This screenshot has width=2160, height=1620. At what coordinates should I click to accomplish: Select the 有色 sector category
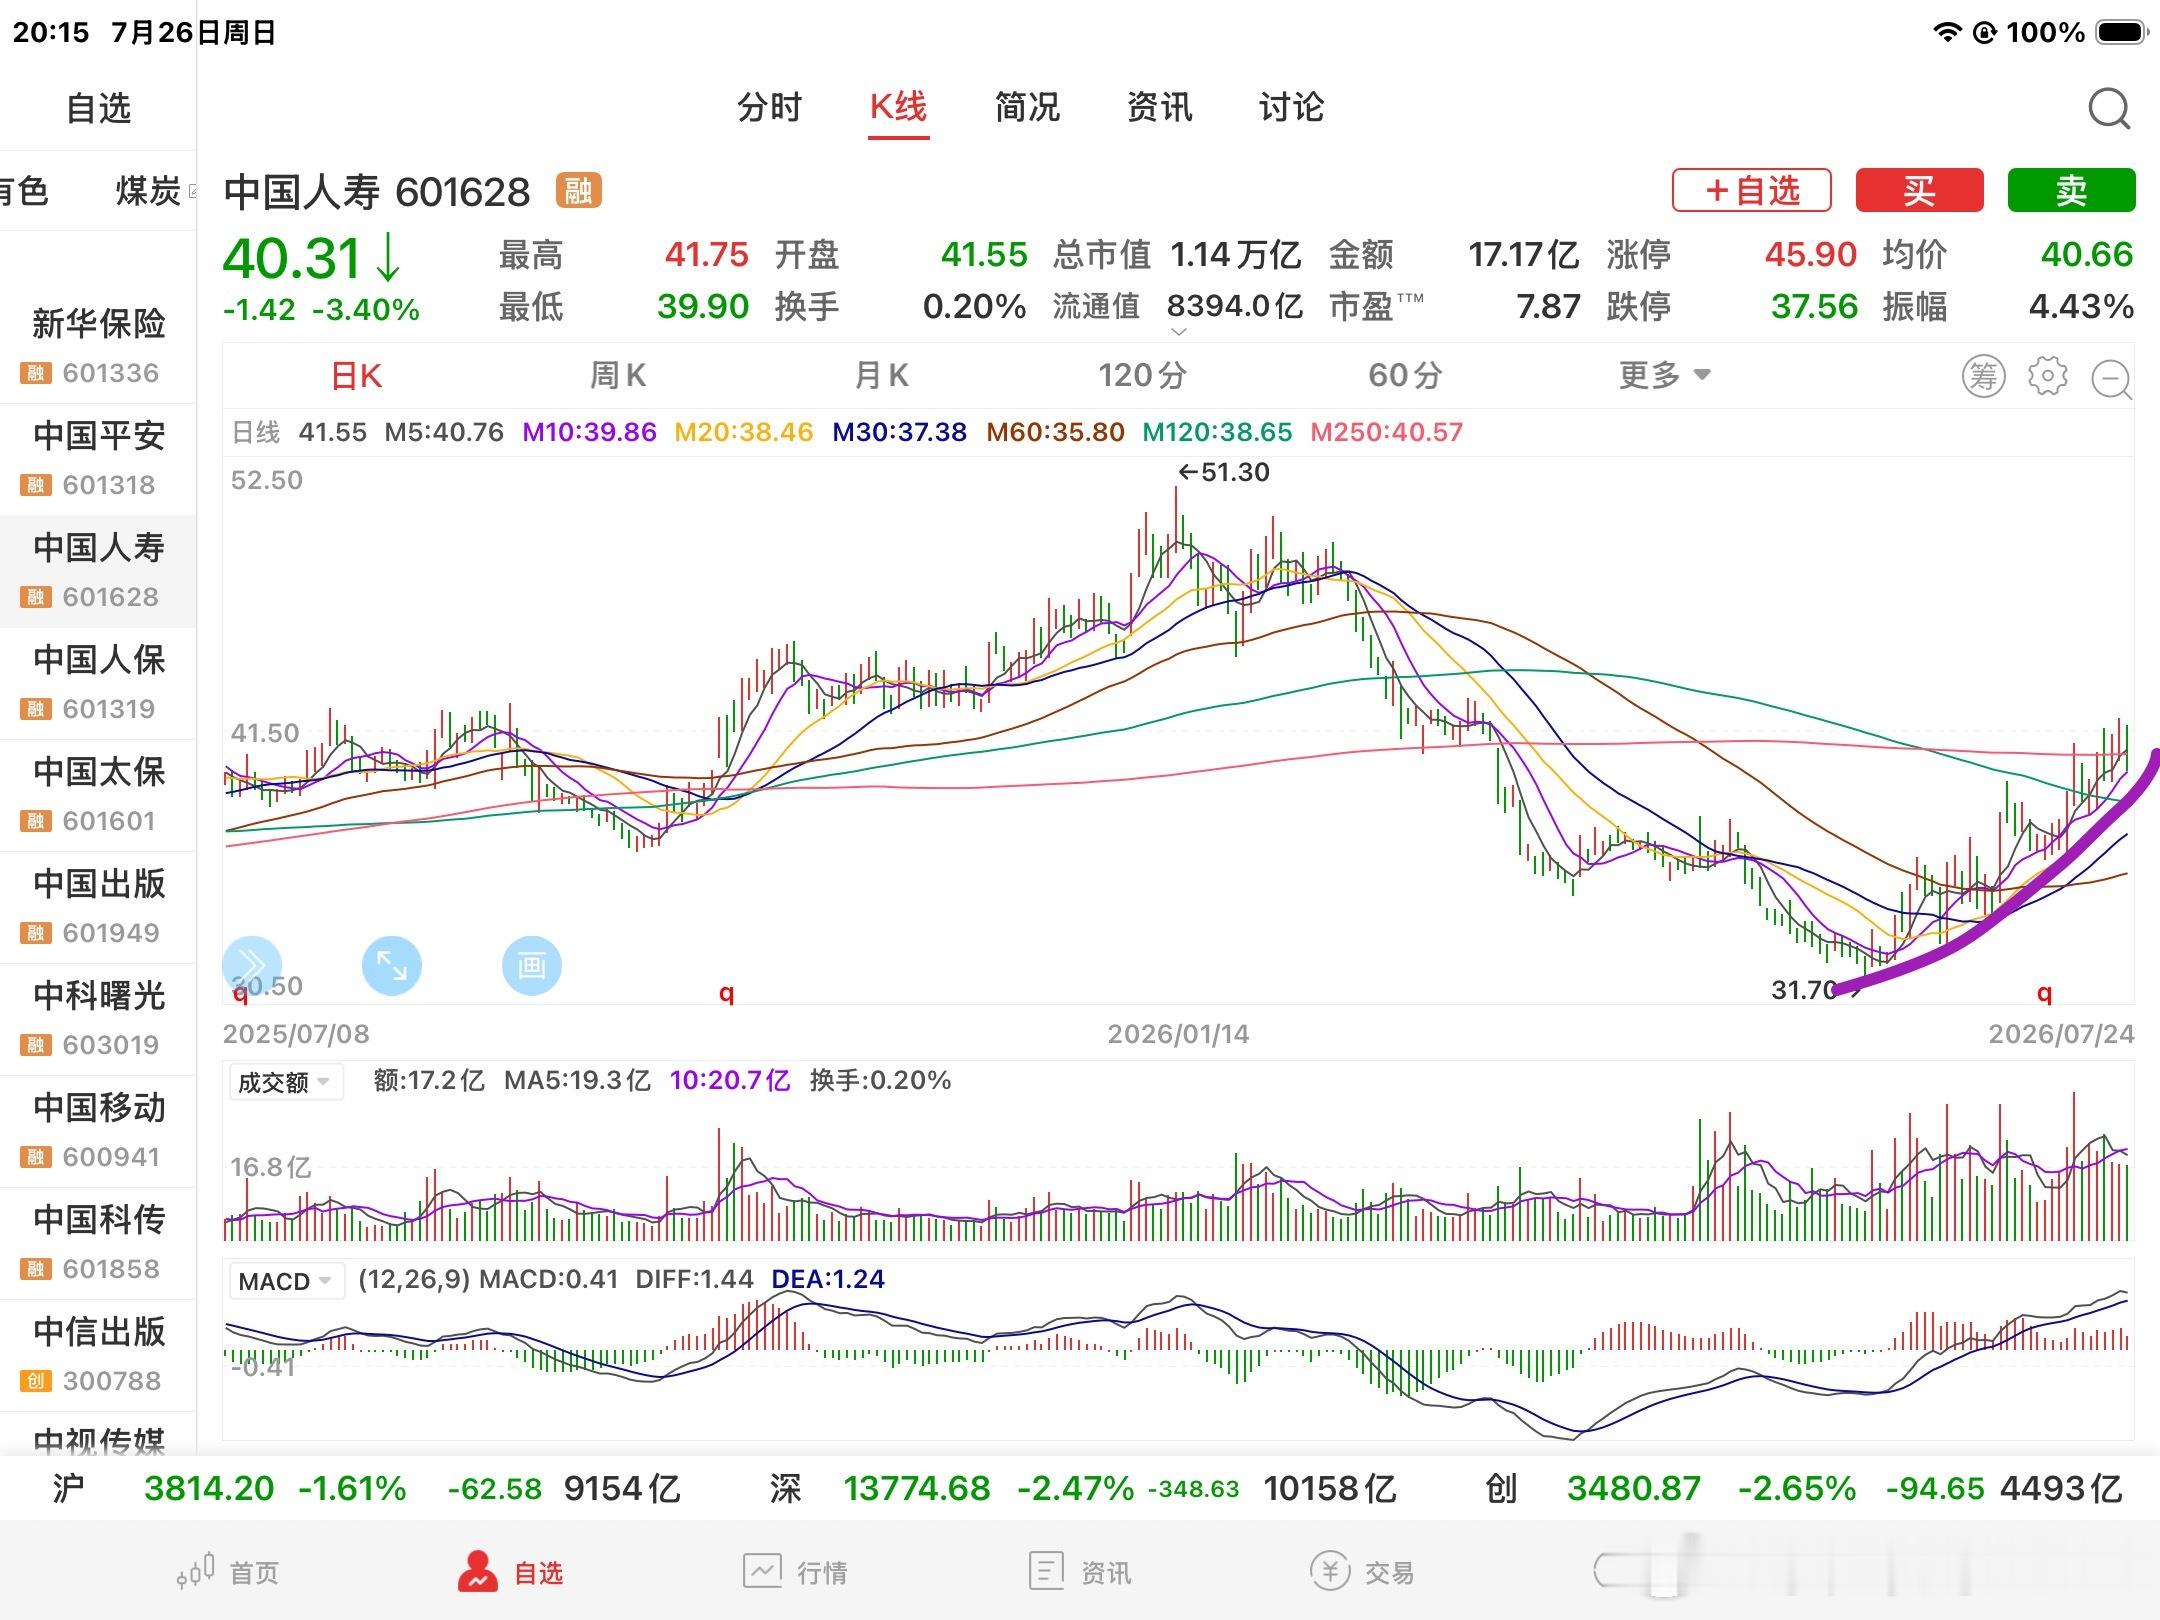pyautogui.click(x=22, y=190)
